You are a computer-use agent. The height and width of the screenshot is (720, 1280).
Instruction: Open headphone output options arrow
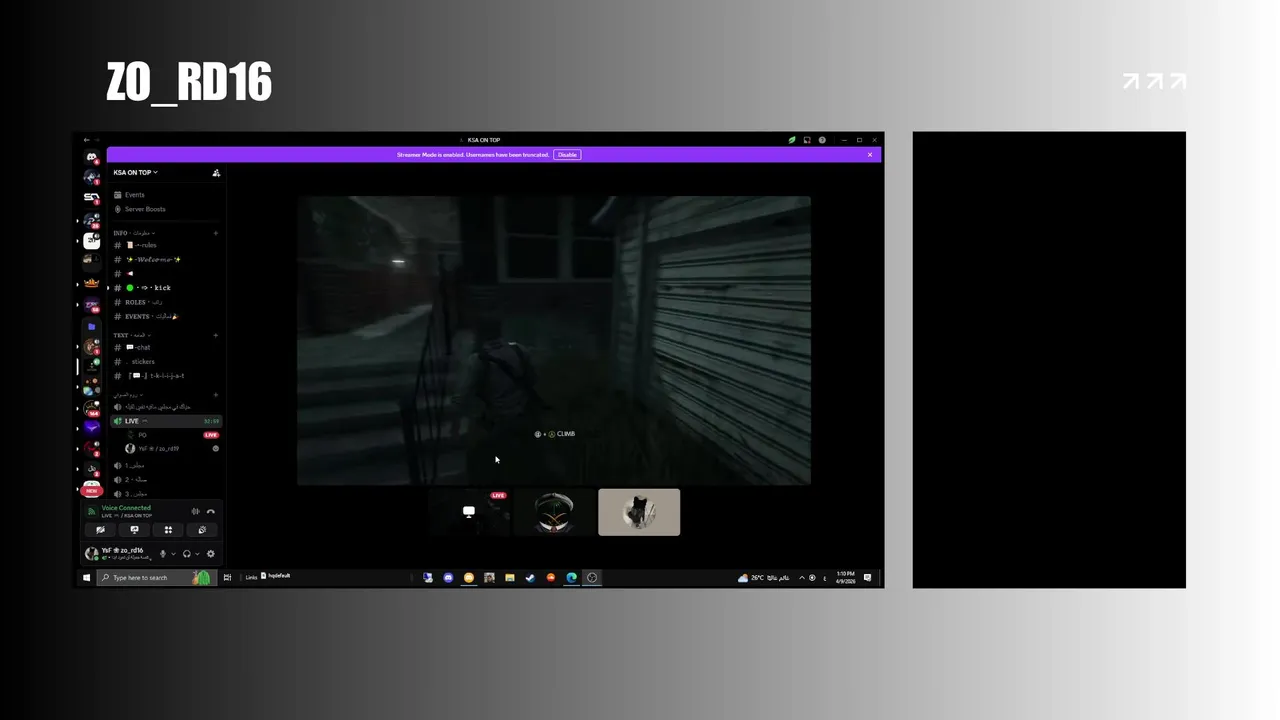(197, 554)
